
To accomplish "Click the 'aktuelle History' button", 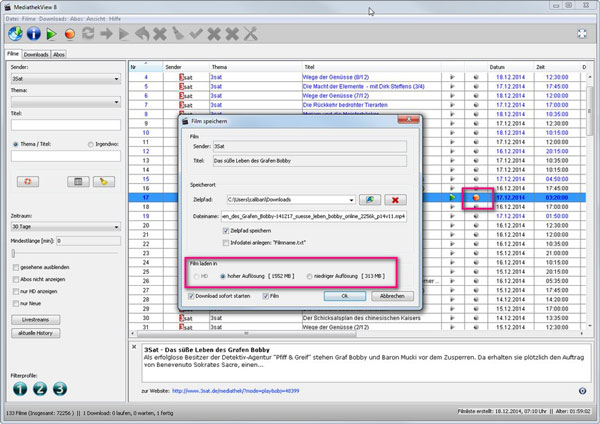I will pos(36,333).
